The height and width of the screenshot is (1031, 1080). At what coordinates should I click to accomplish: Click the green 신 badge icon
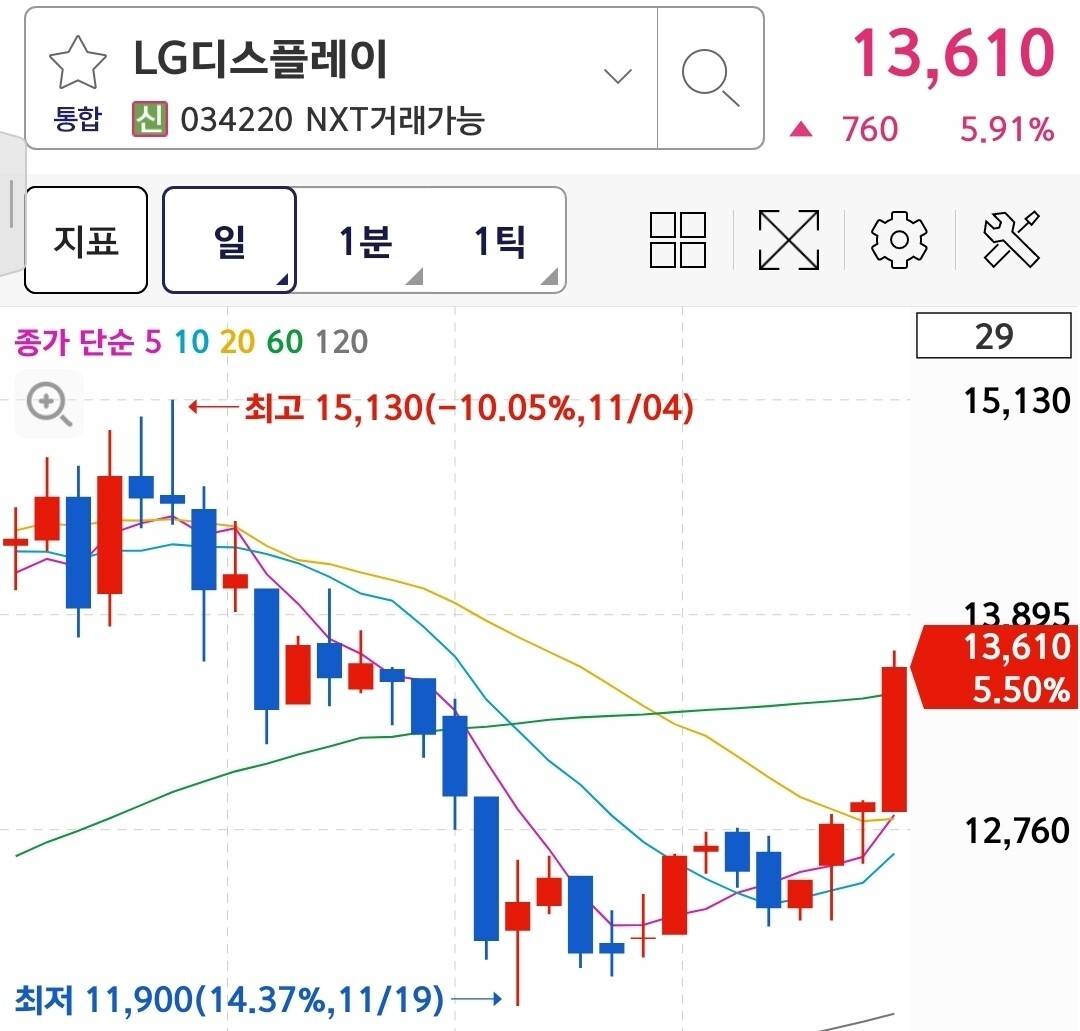click(149, 119)
